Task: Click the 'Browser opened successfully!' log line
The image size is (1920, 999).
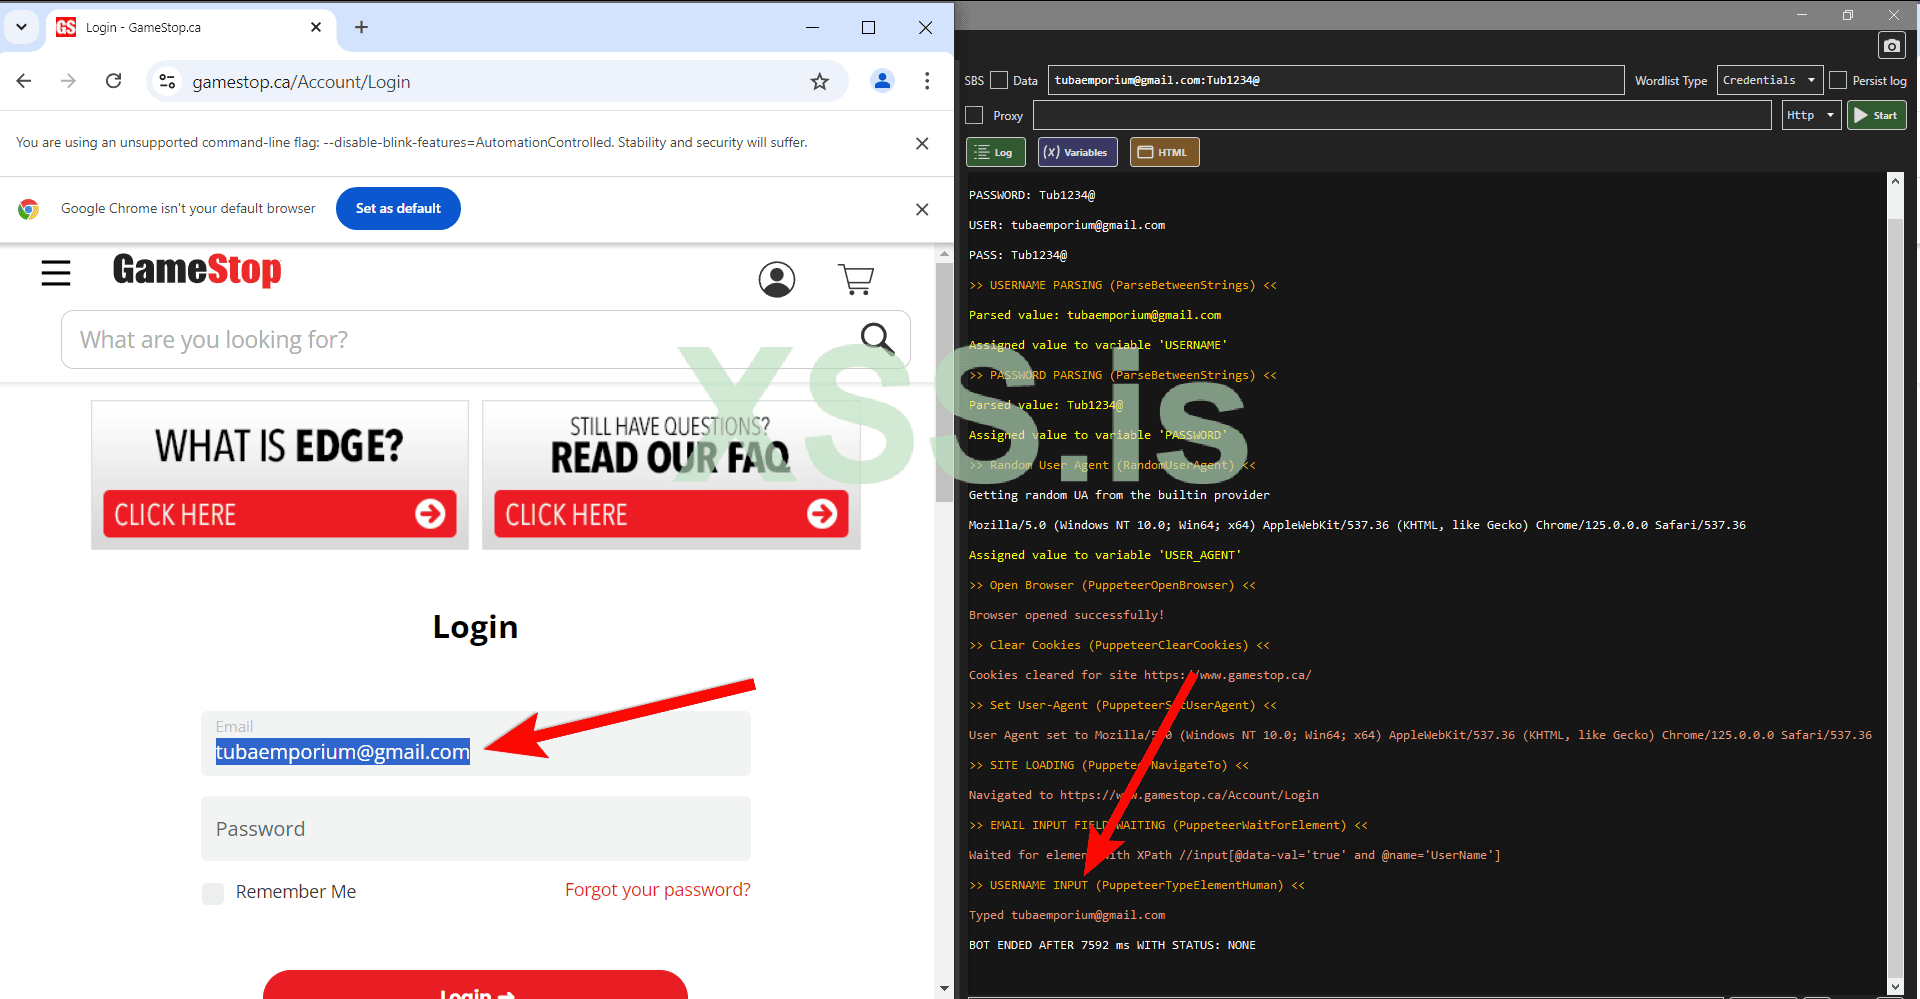Action: pos(1066,615)
